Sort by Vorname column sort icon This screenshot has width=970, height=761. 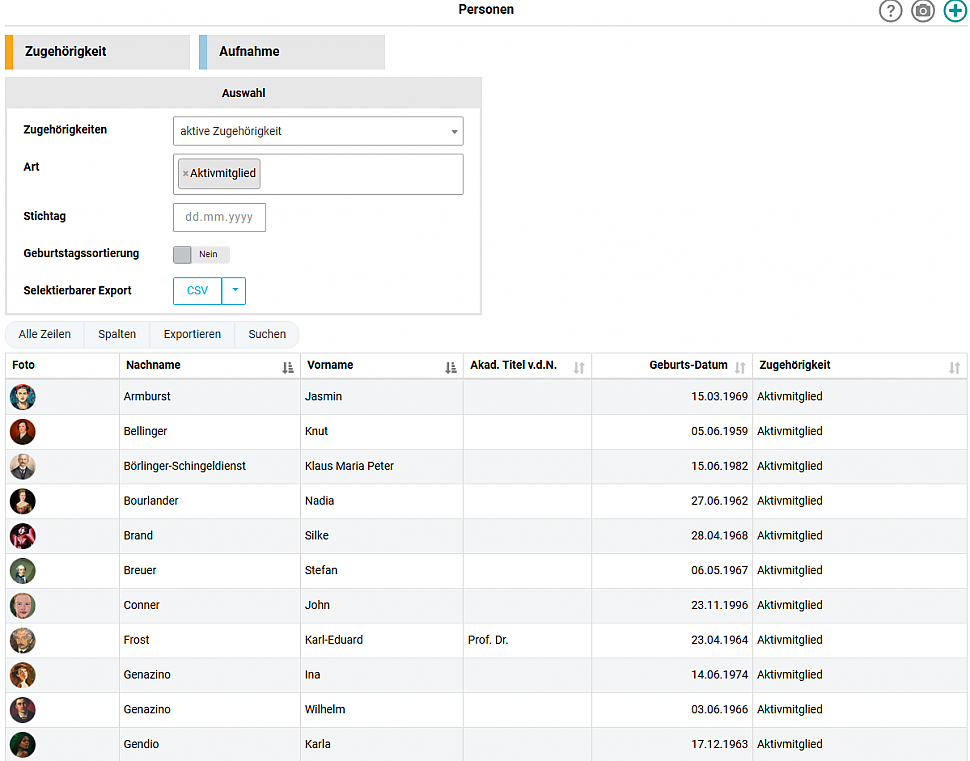[x=451, y=367]
